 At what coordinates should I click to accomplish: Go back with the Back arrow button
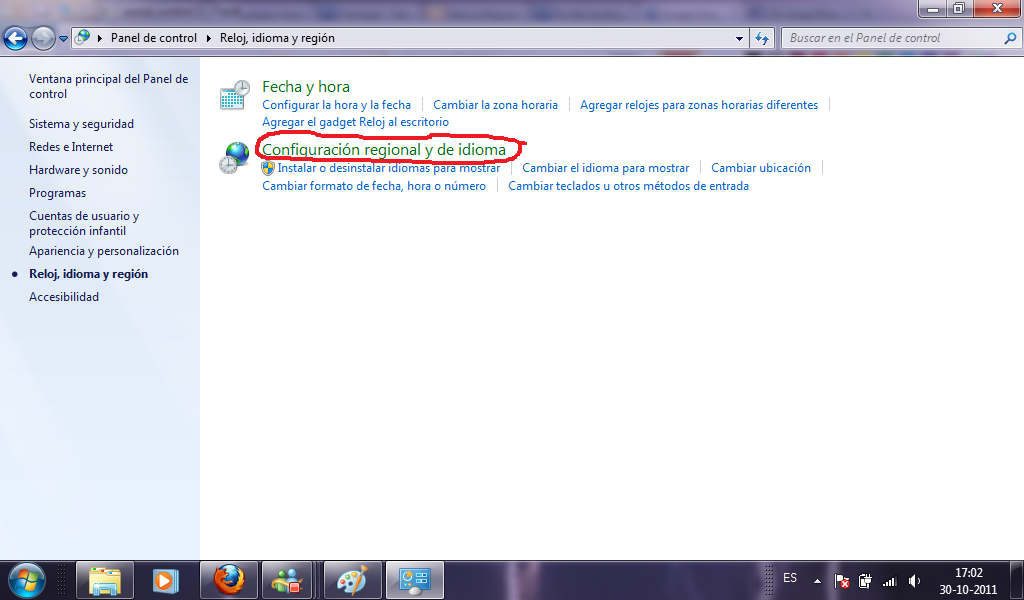[16, 38]
